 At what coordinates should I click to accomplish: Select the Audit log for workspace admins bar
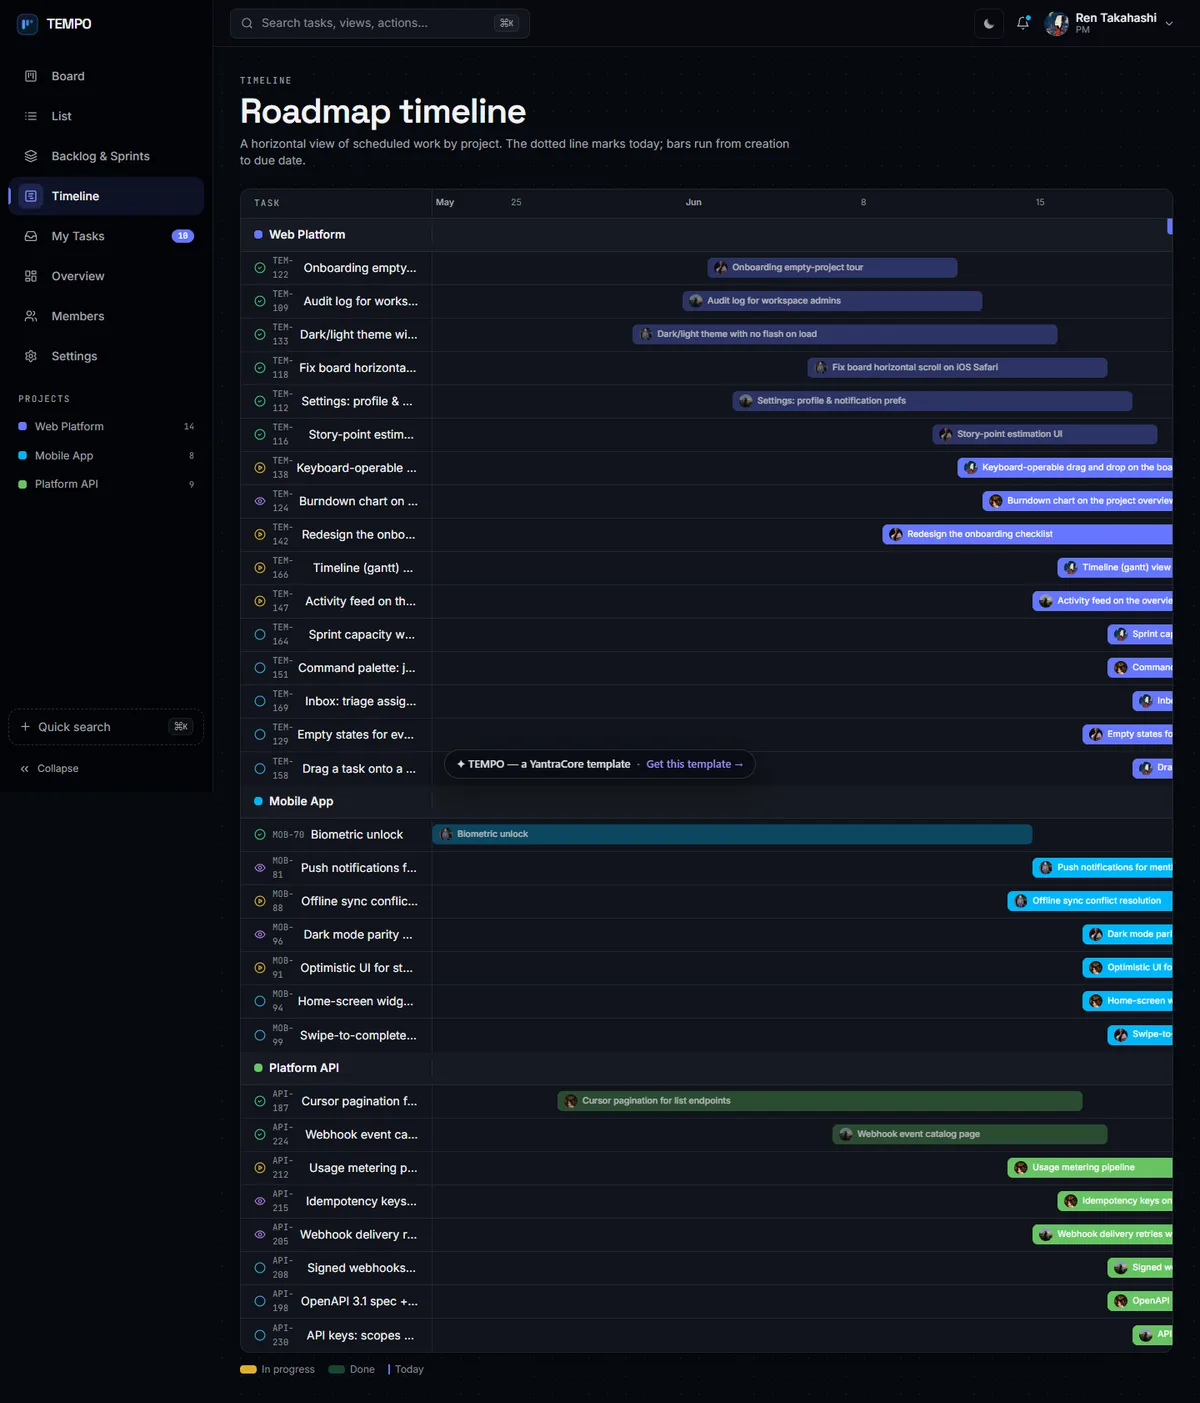[832, 301]
